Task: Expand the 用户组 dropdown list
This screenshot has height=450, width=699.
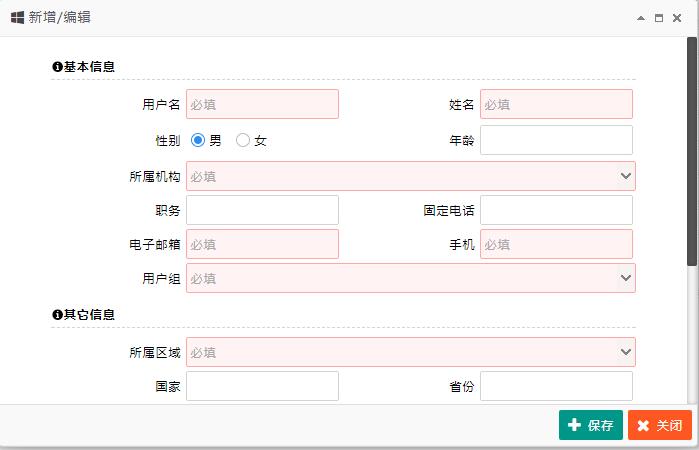Action: (411, 278)
